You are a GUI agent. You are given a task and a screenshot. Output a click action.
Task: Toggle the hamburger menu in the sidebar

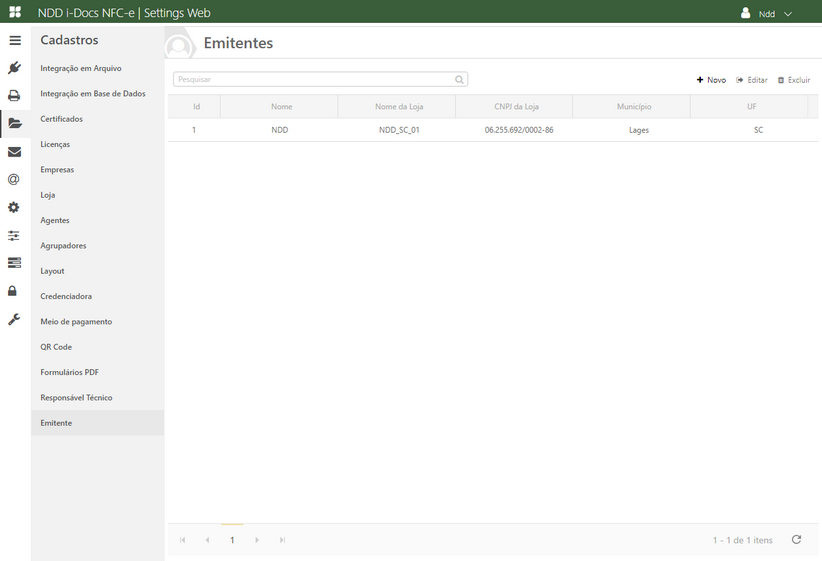15,41
